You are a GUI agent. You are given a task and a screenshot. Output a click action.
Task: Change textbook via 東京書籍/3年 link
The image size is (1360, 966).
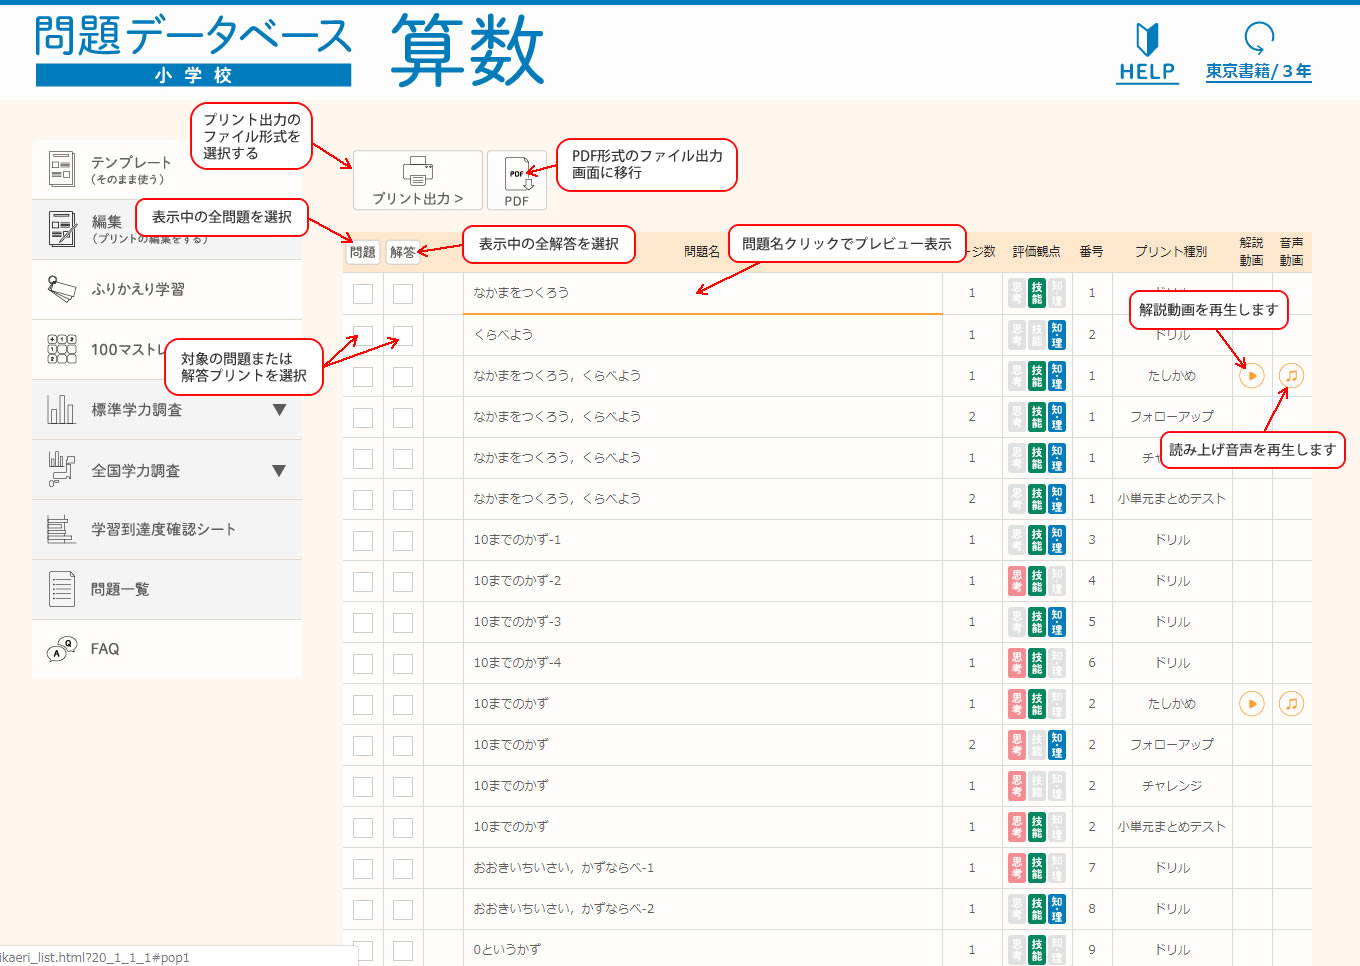pos(1258,71)
